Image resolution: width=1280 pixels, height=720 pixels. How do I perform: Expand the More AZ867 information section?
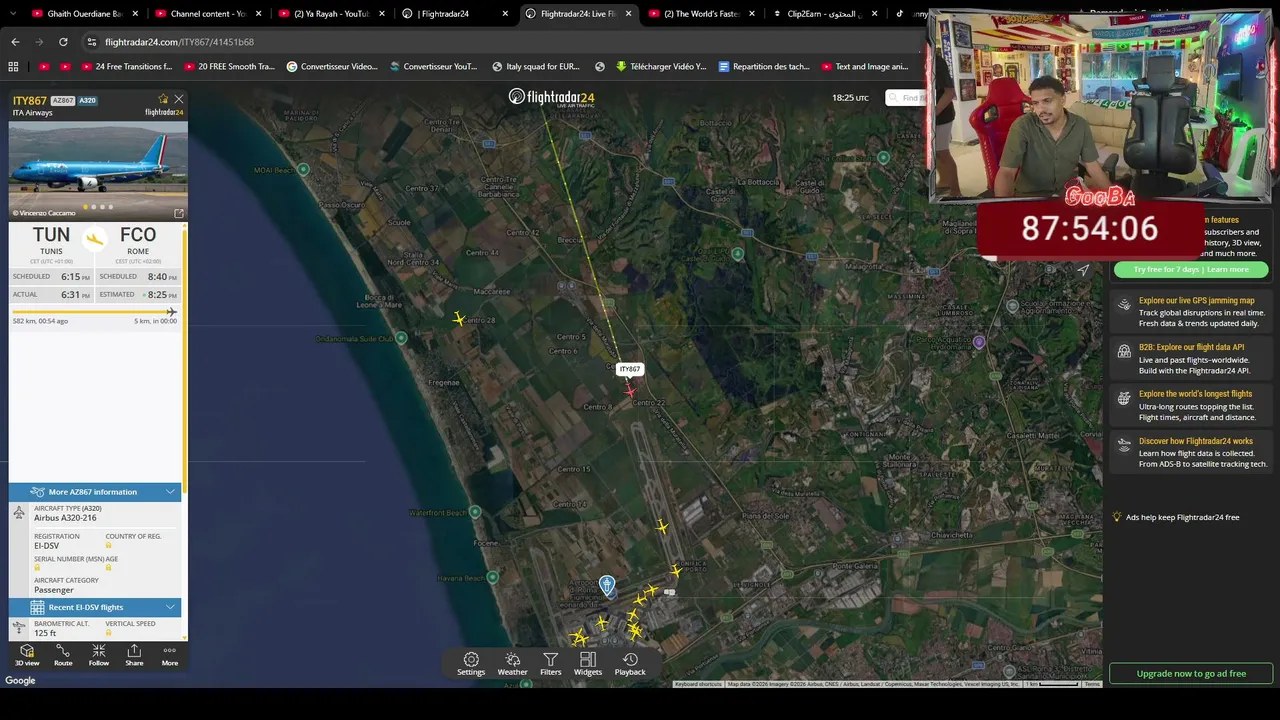pos(95,492)
